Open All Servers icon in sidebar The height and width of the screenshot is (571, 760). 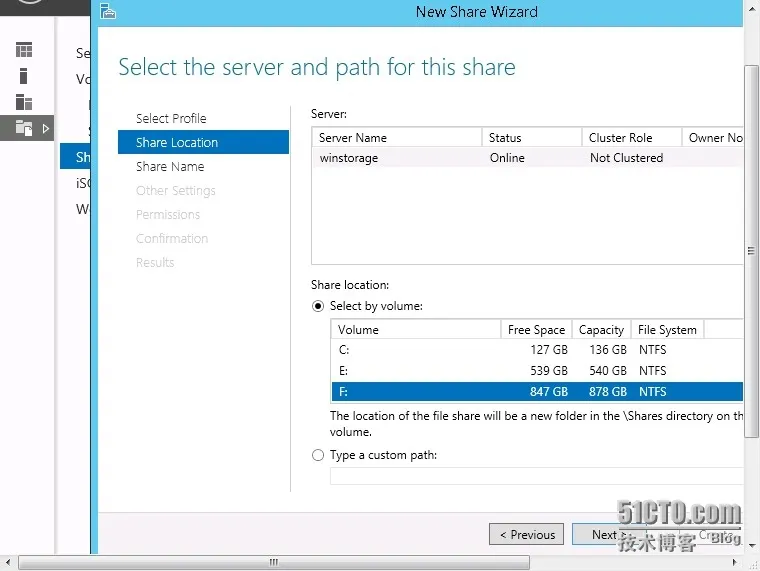(24, 102)
